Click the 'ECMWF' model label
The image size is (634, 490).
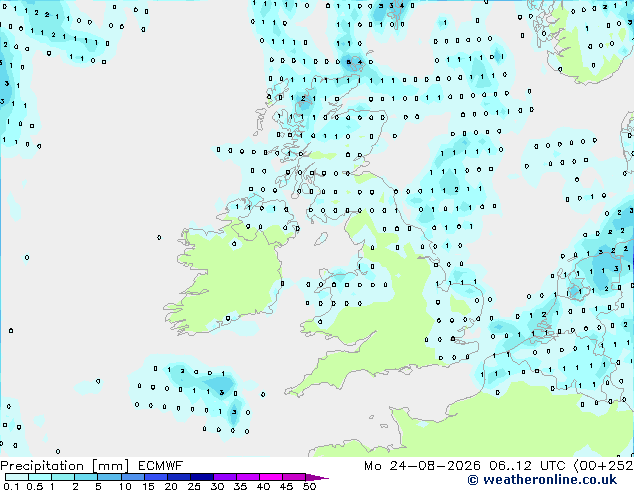[161, 466]
